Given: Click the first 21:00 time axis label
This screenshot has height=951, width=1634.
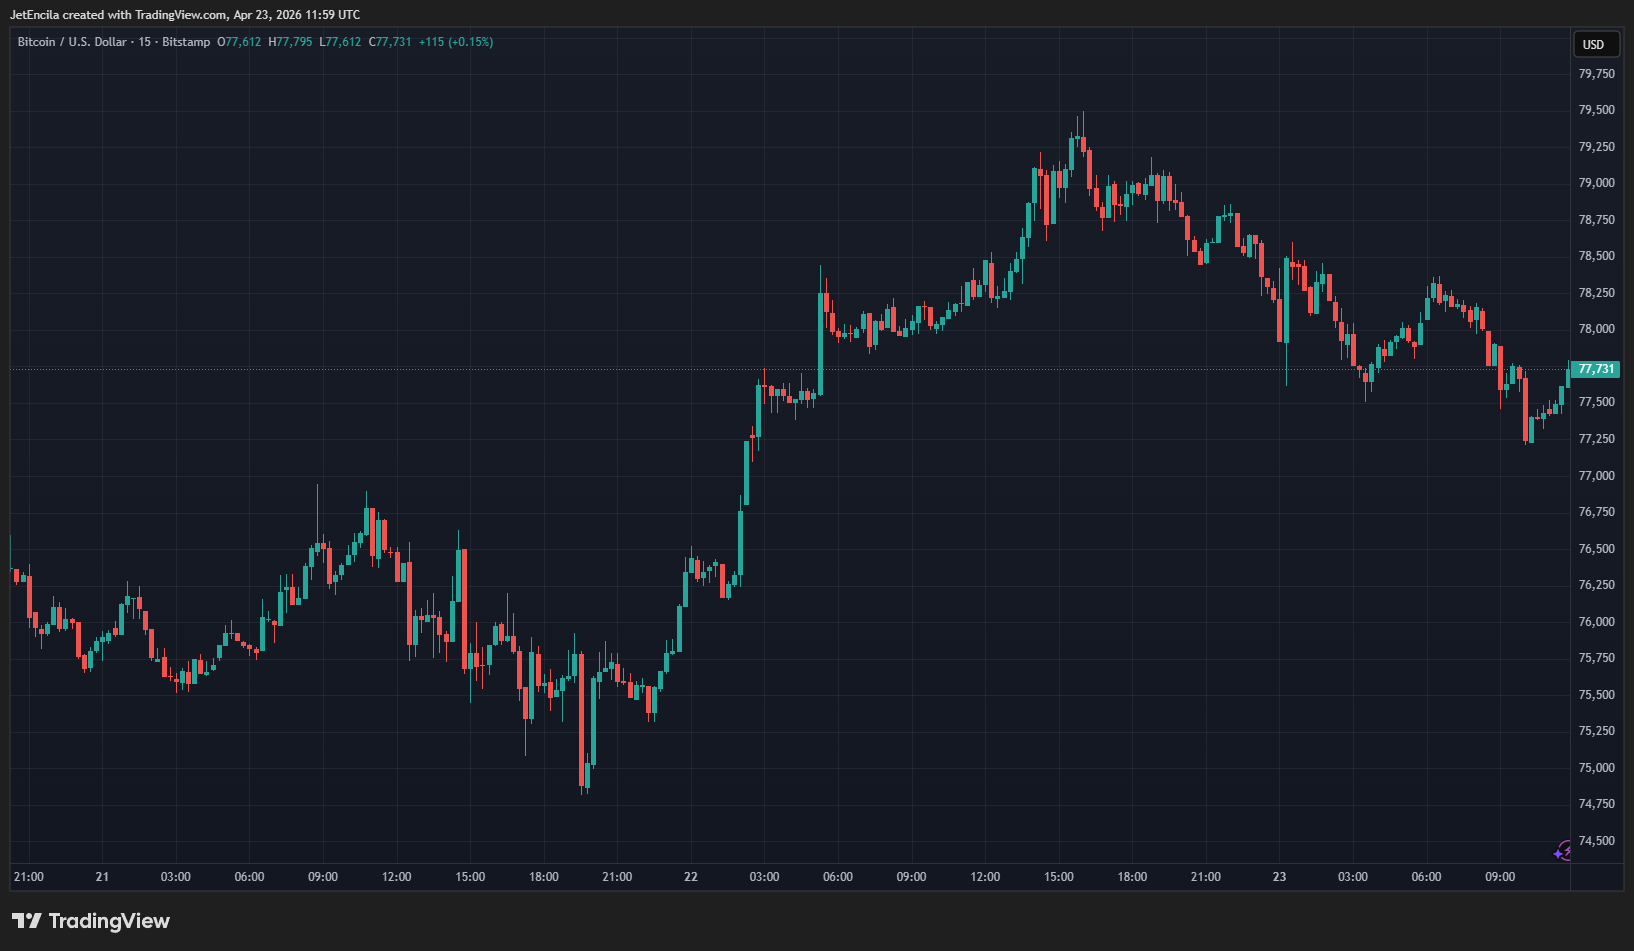Looking at the screenshot, I should [x=29, y=877].
